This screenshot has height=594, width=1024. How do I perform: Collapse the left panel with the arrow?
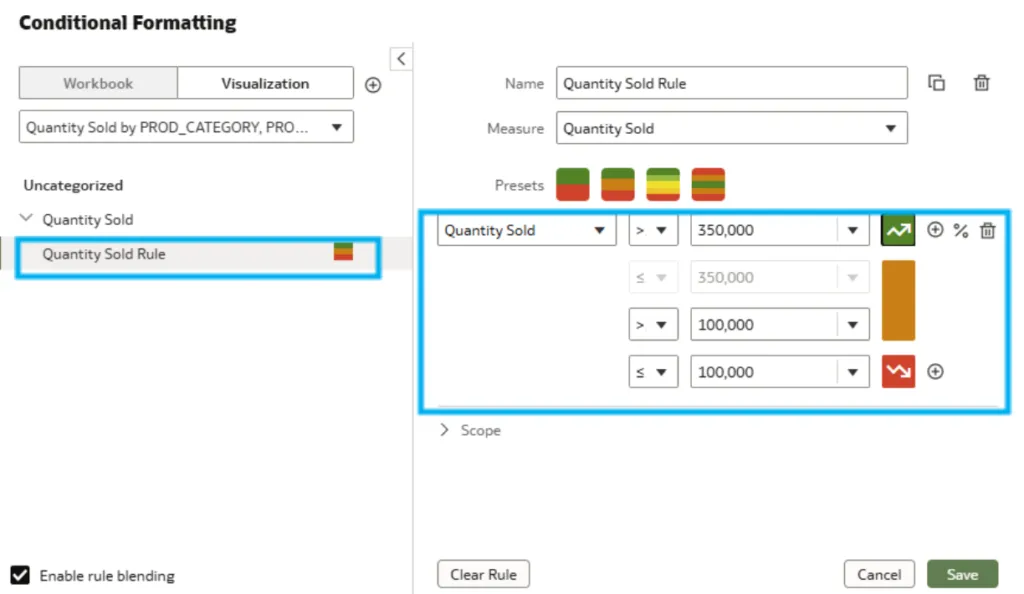click(x=401, y=59)
